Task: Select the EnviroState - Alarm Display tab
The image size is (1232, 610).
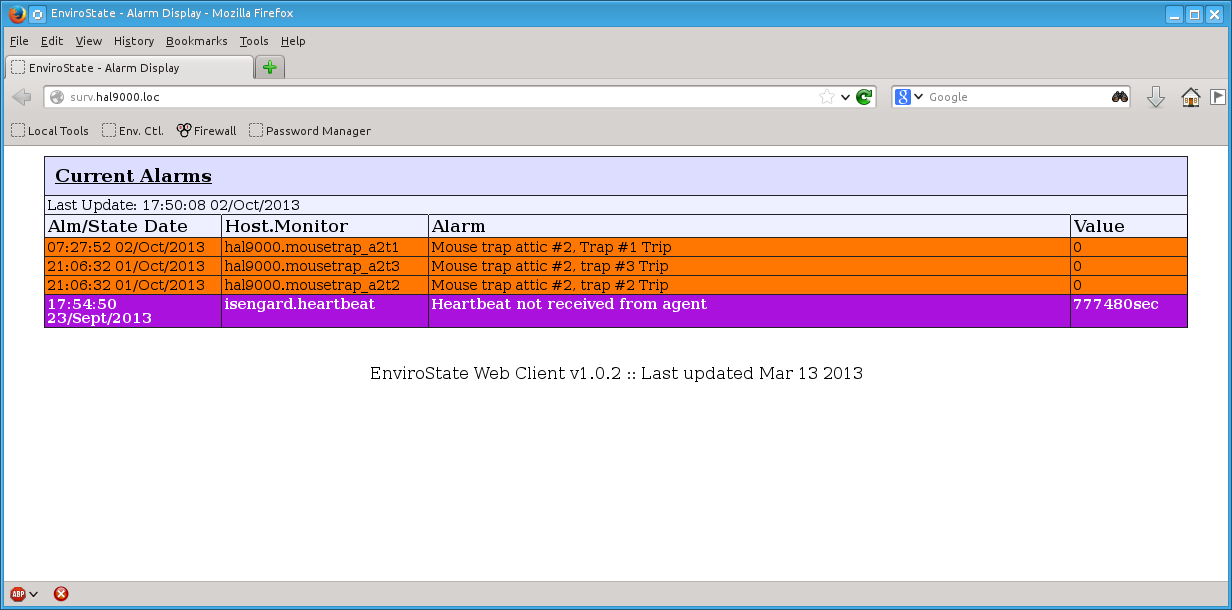Action: [x=130, y=68]
